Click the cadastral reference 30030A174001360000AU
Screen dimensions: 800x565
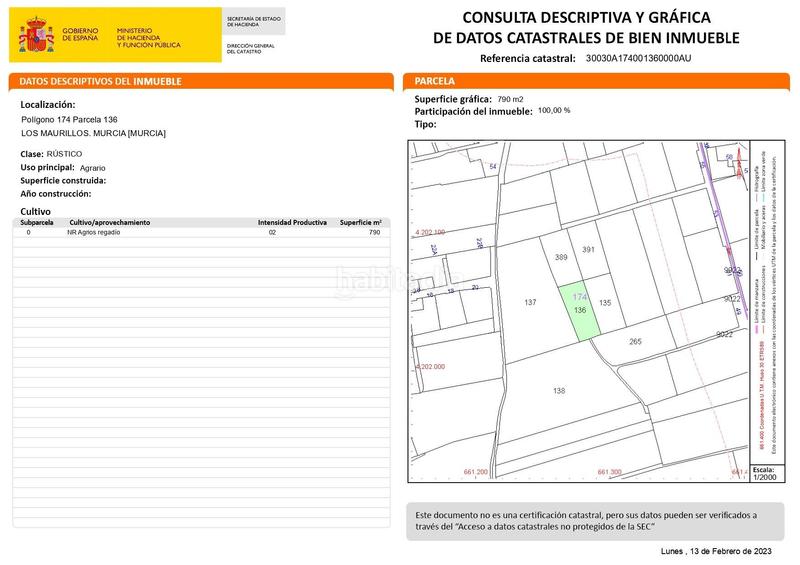pyautogui.click(x=638, y=59)
